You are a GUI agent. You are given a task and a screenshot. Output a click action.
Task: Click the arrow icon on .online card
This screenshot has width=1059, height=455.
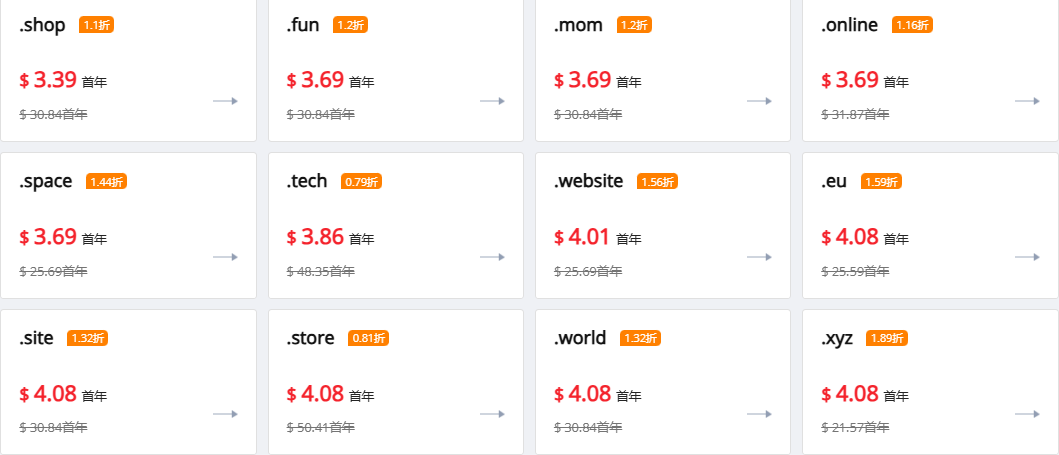click(1027, 101)
